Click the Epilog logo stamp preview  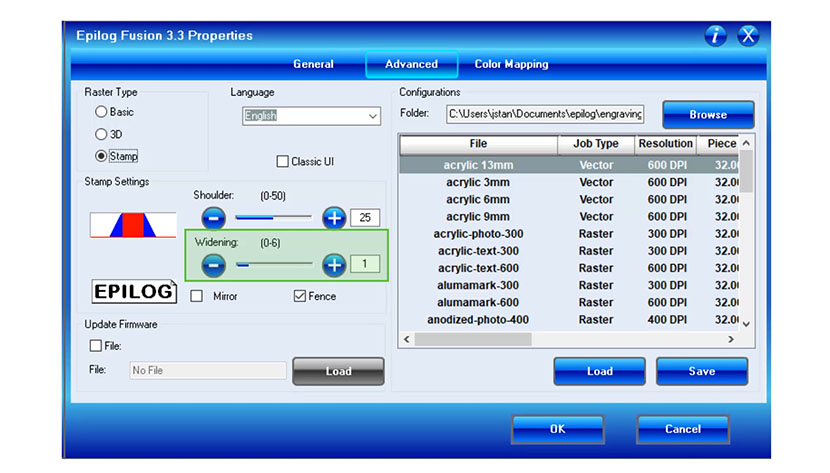(134, 292)
